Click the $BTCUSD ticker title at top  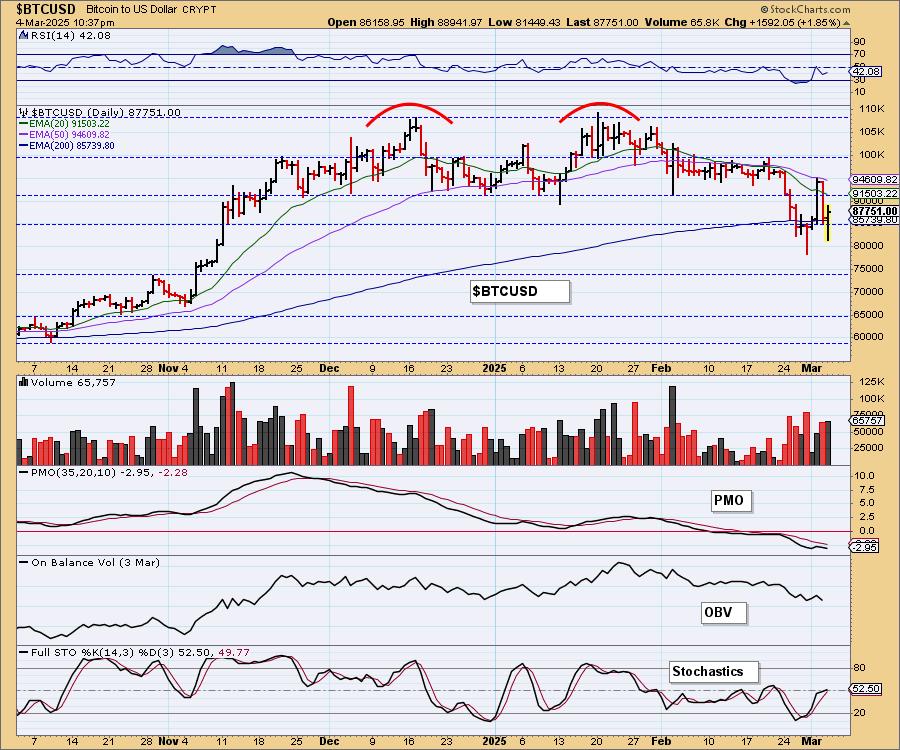tap(46, 9)
